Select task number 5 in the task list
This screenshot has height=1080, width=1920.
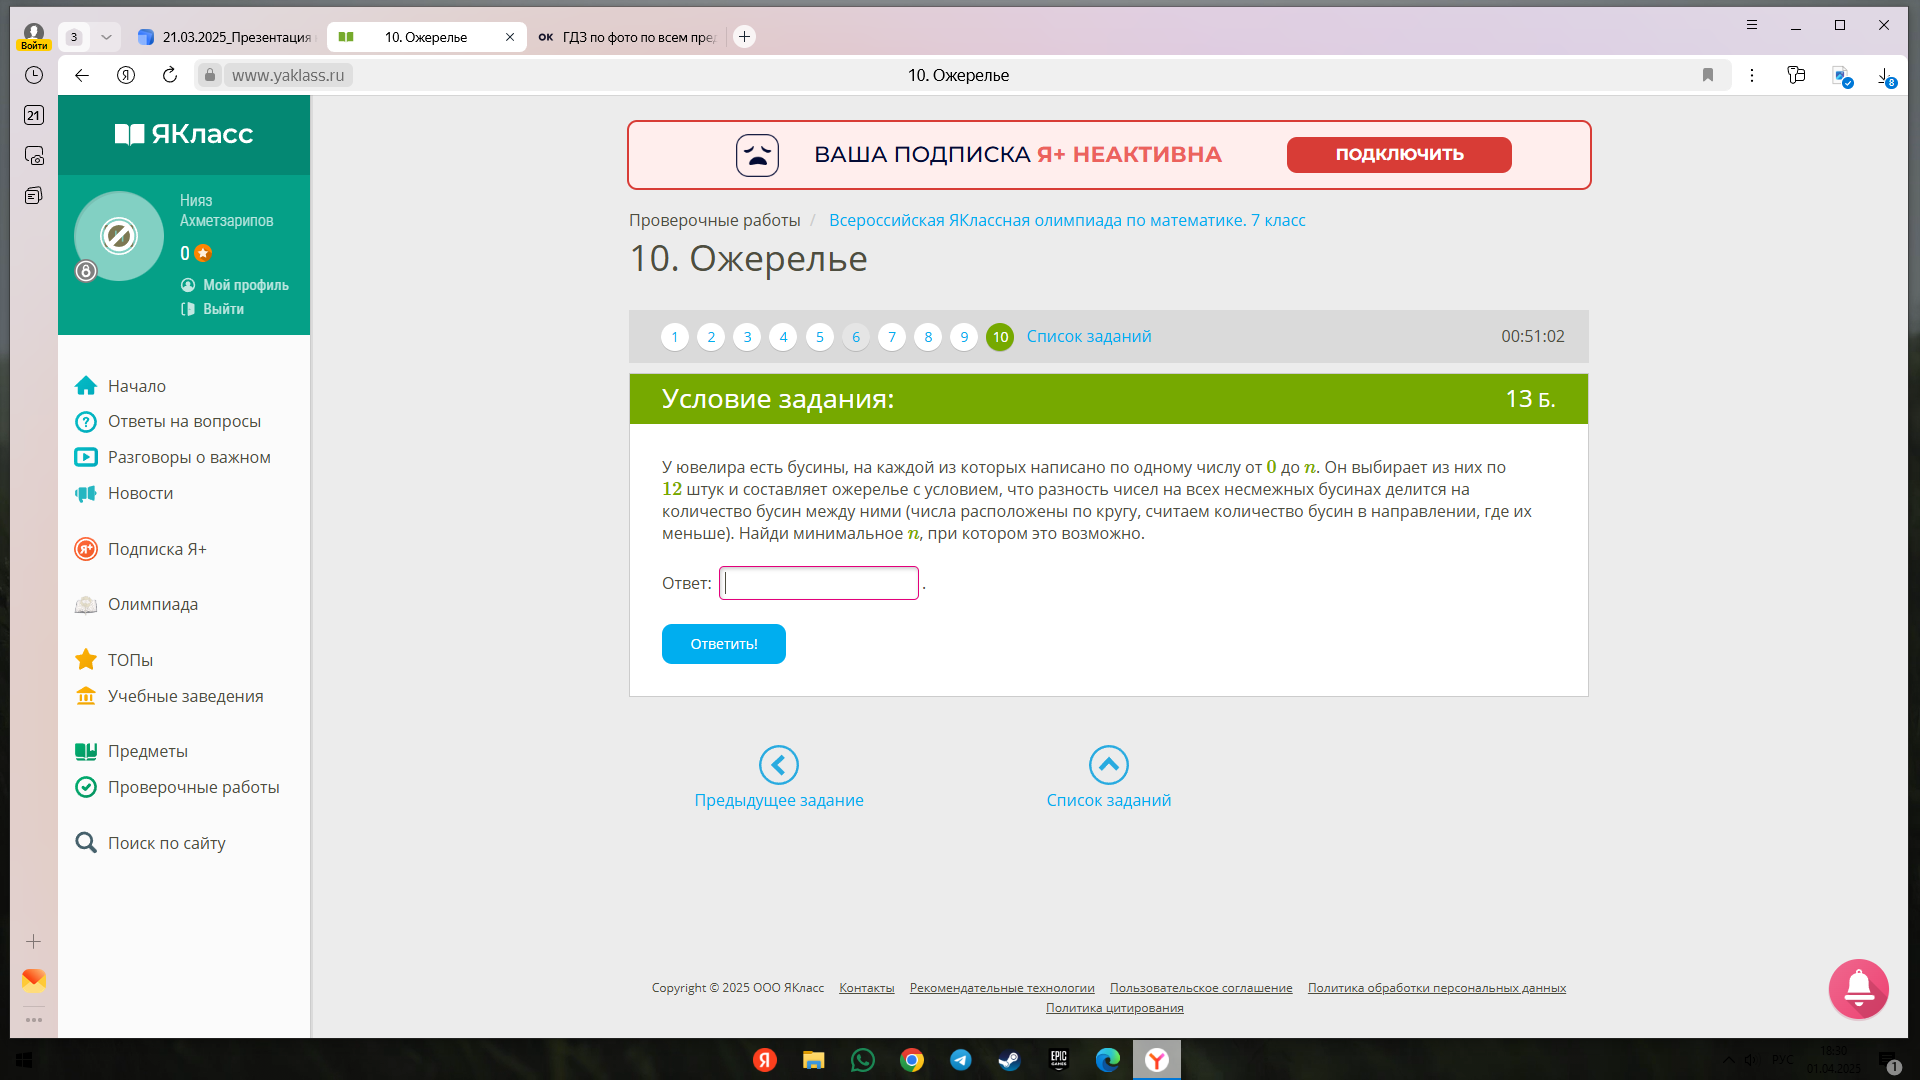[819, 337]
